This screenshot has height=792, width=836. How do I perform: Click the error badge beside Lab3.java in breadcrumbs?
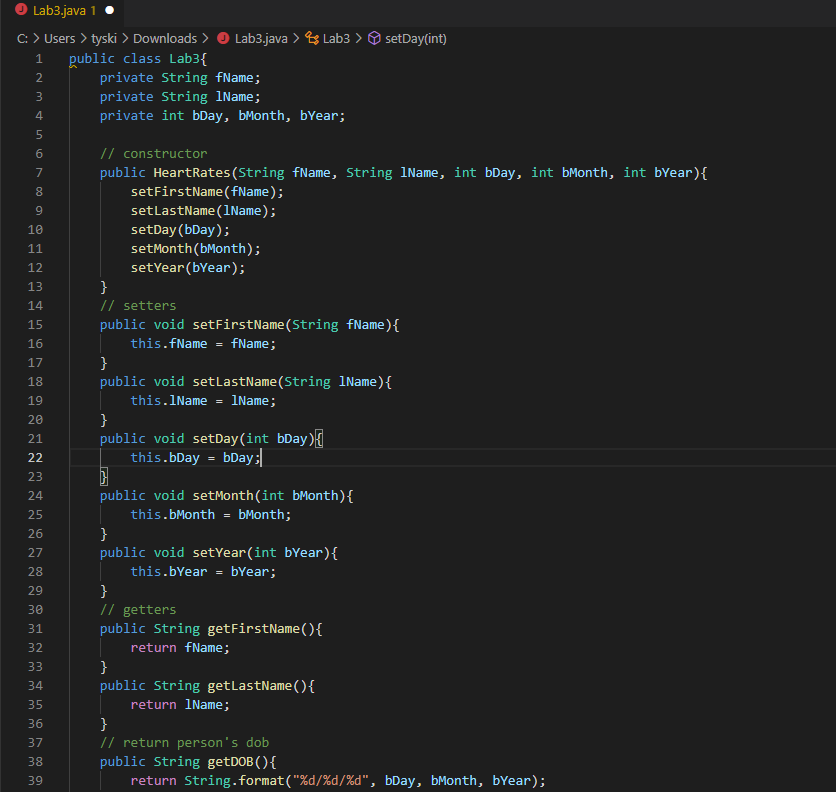pos(222,38)
